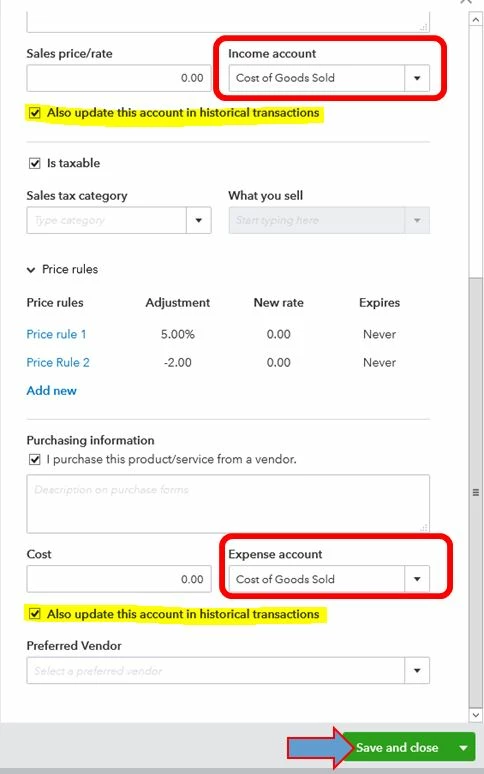The height and width of the screenshot is (774, 484).
Task: Click the Description on purchase forms box
Action: pyautogui.click(x=228, y=504)
